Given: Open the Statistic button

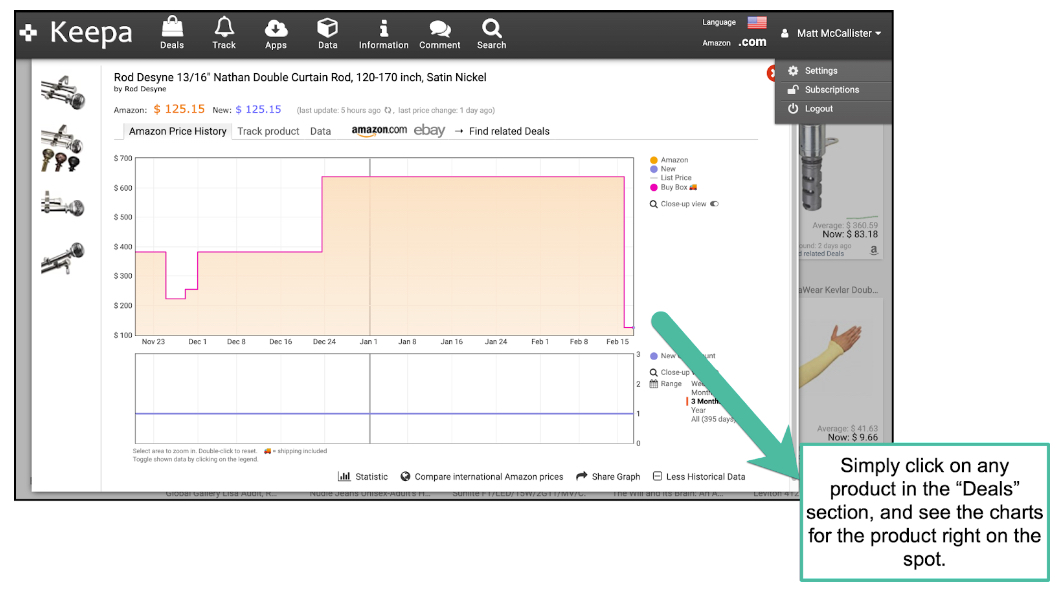Looking at the screenshot, I should click(x=363, y=477).
